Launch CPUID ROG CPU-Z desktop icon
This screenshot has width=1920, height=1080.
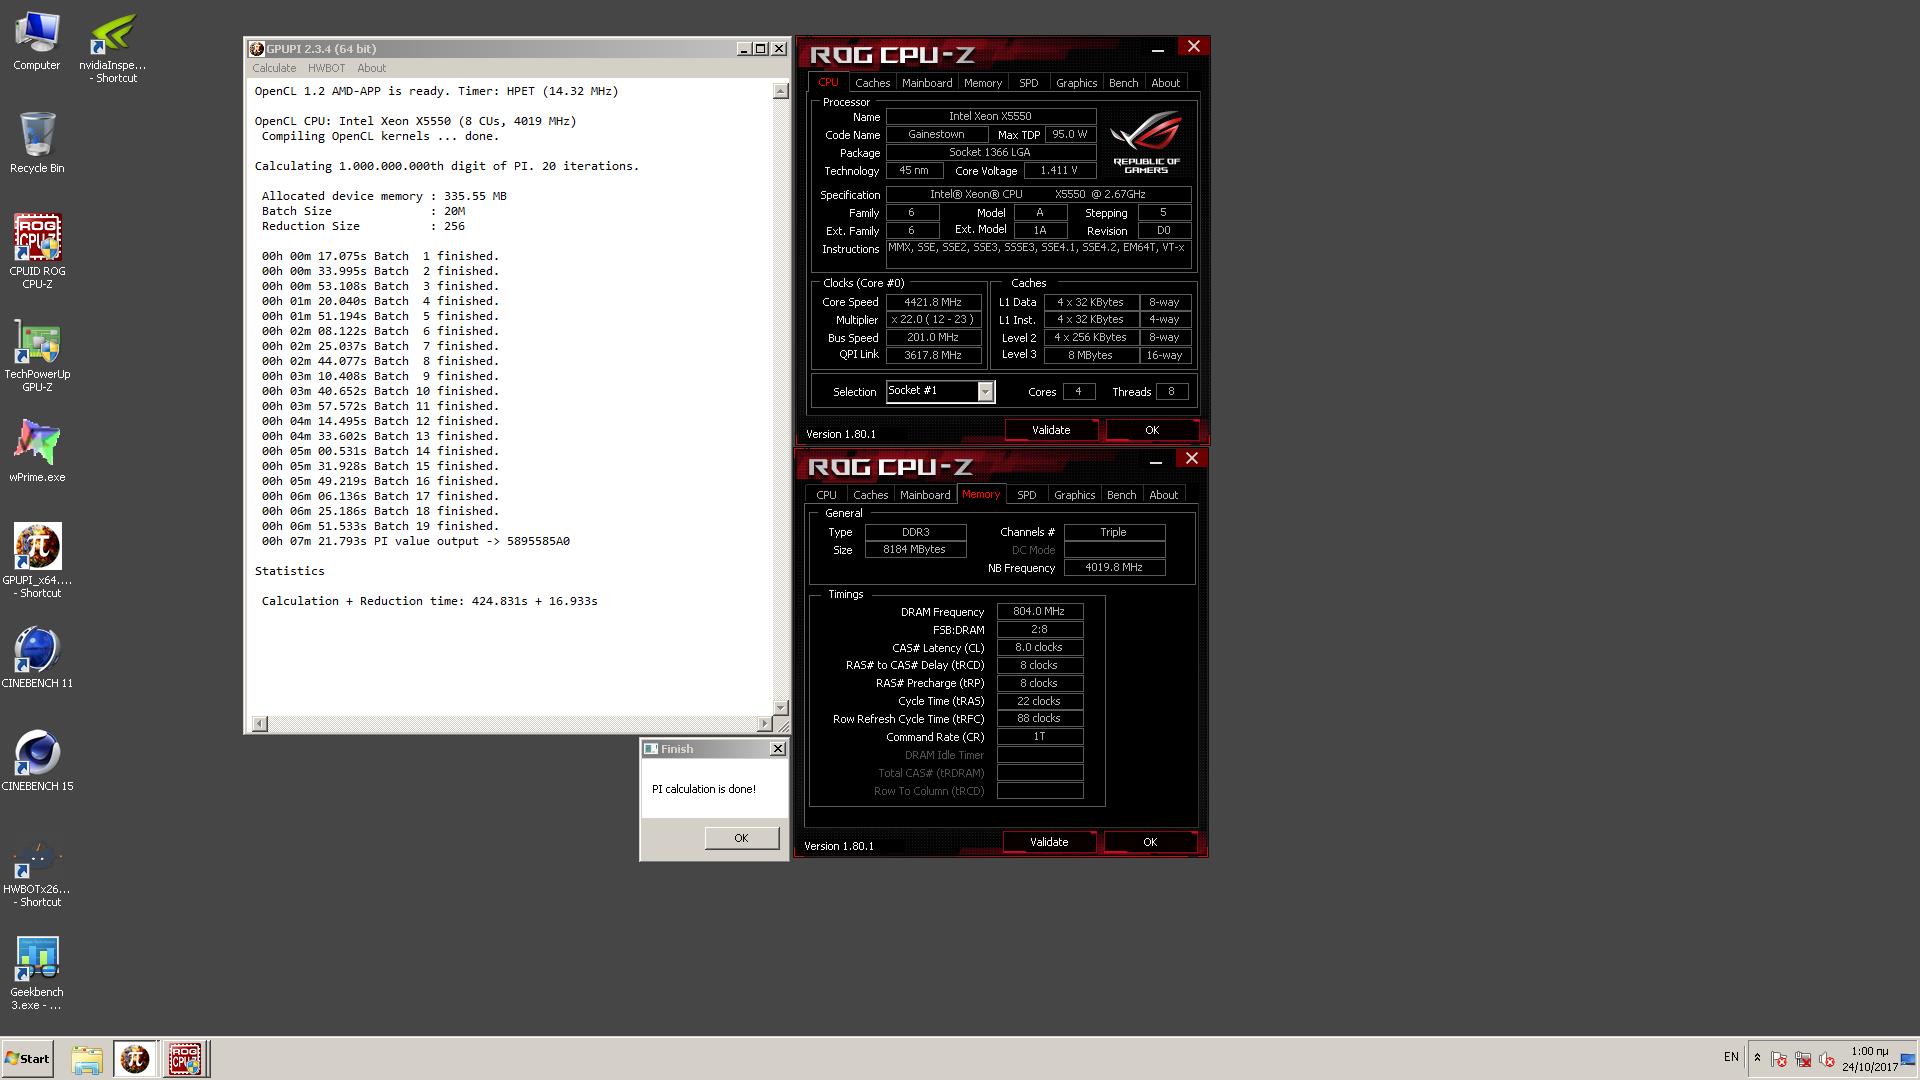tap(37, 251)
